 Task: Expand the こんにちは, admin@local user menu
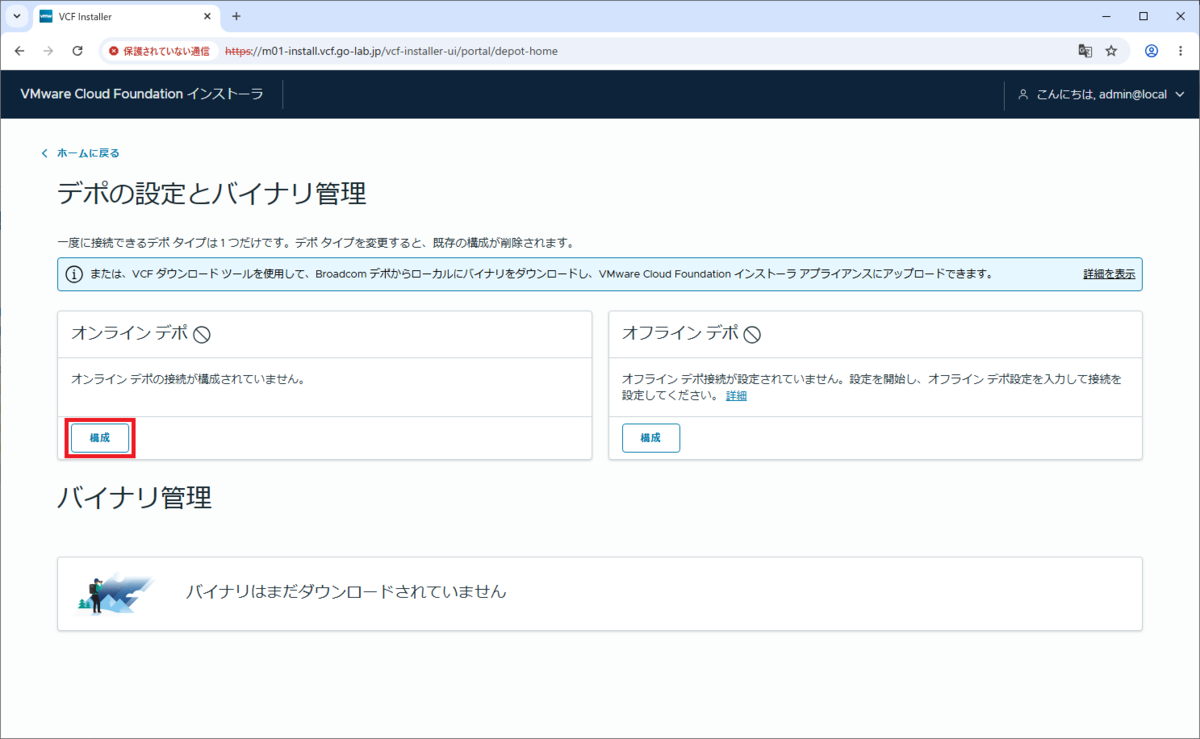click(1101, 94)
